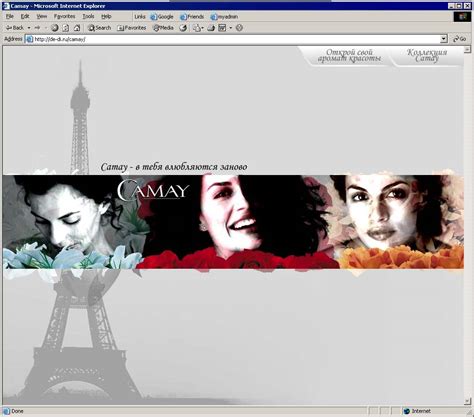Click the IE icon in title bar
The height and width of the screenshot is (417, 474).
[6, 6]
